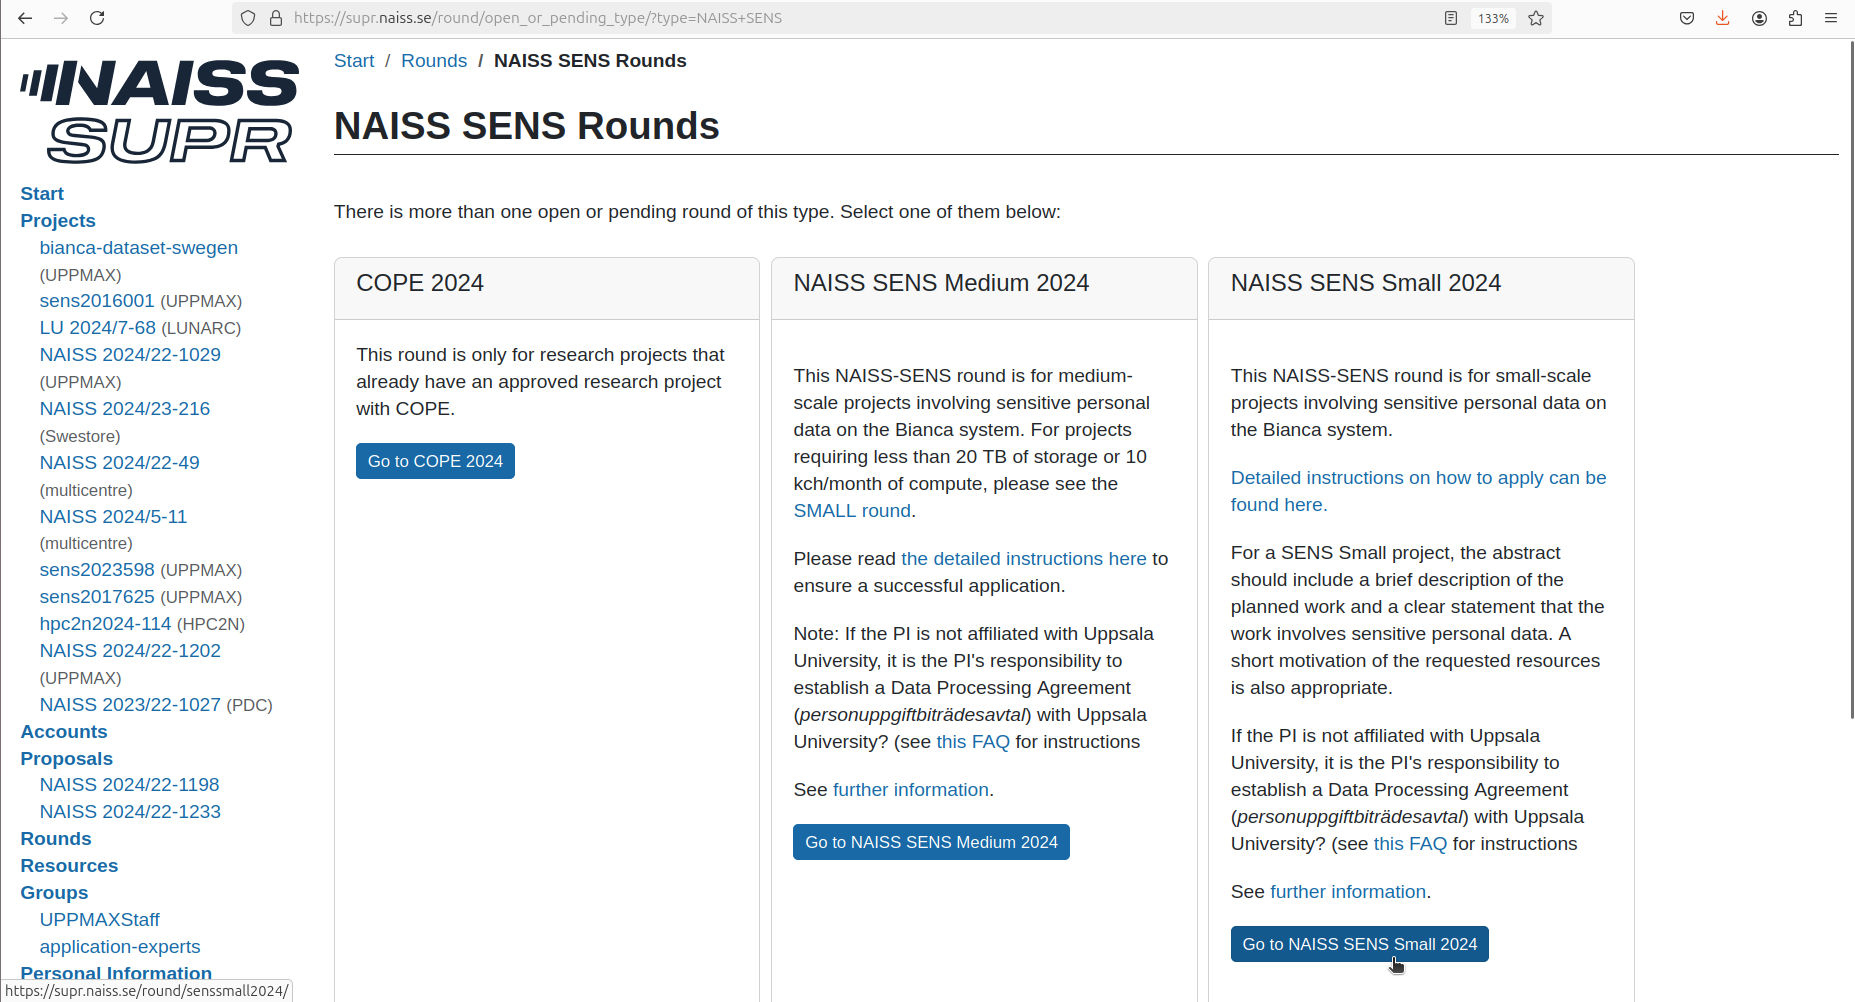Open the tracking protection shield icon
This screenshot has width=1855, height=1002.
coord(246,17)
